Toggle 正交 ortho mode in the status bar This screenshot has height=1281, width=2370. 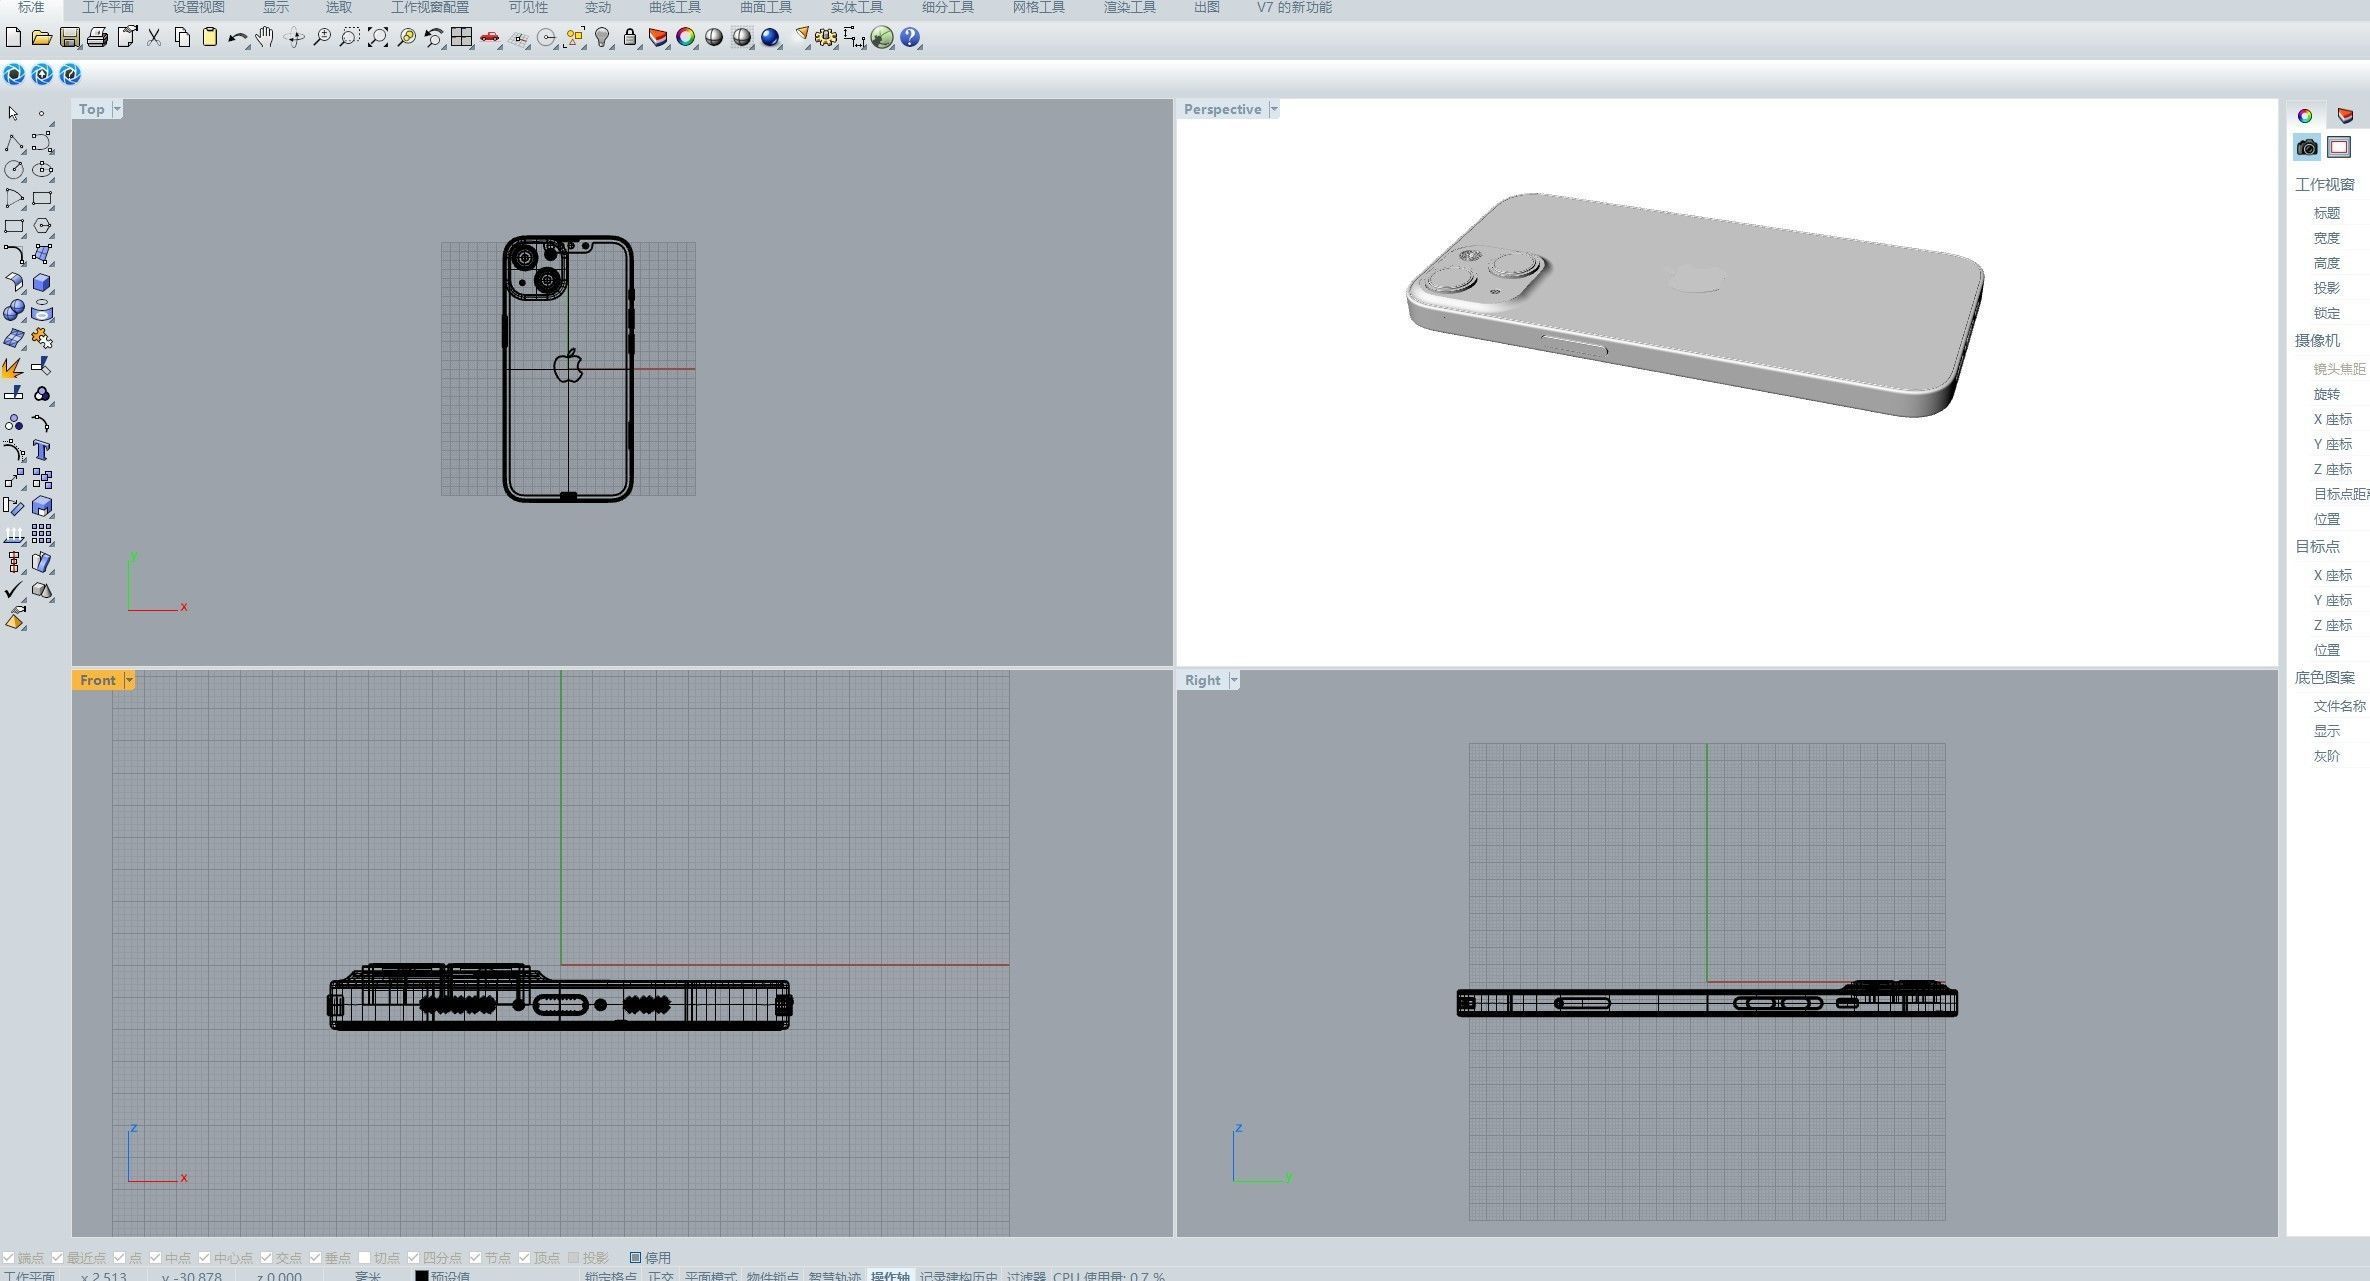[x=661, y=1276]
